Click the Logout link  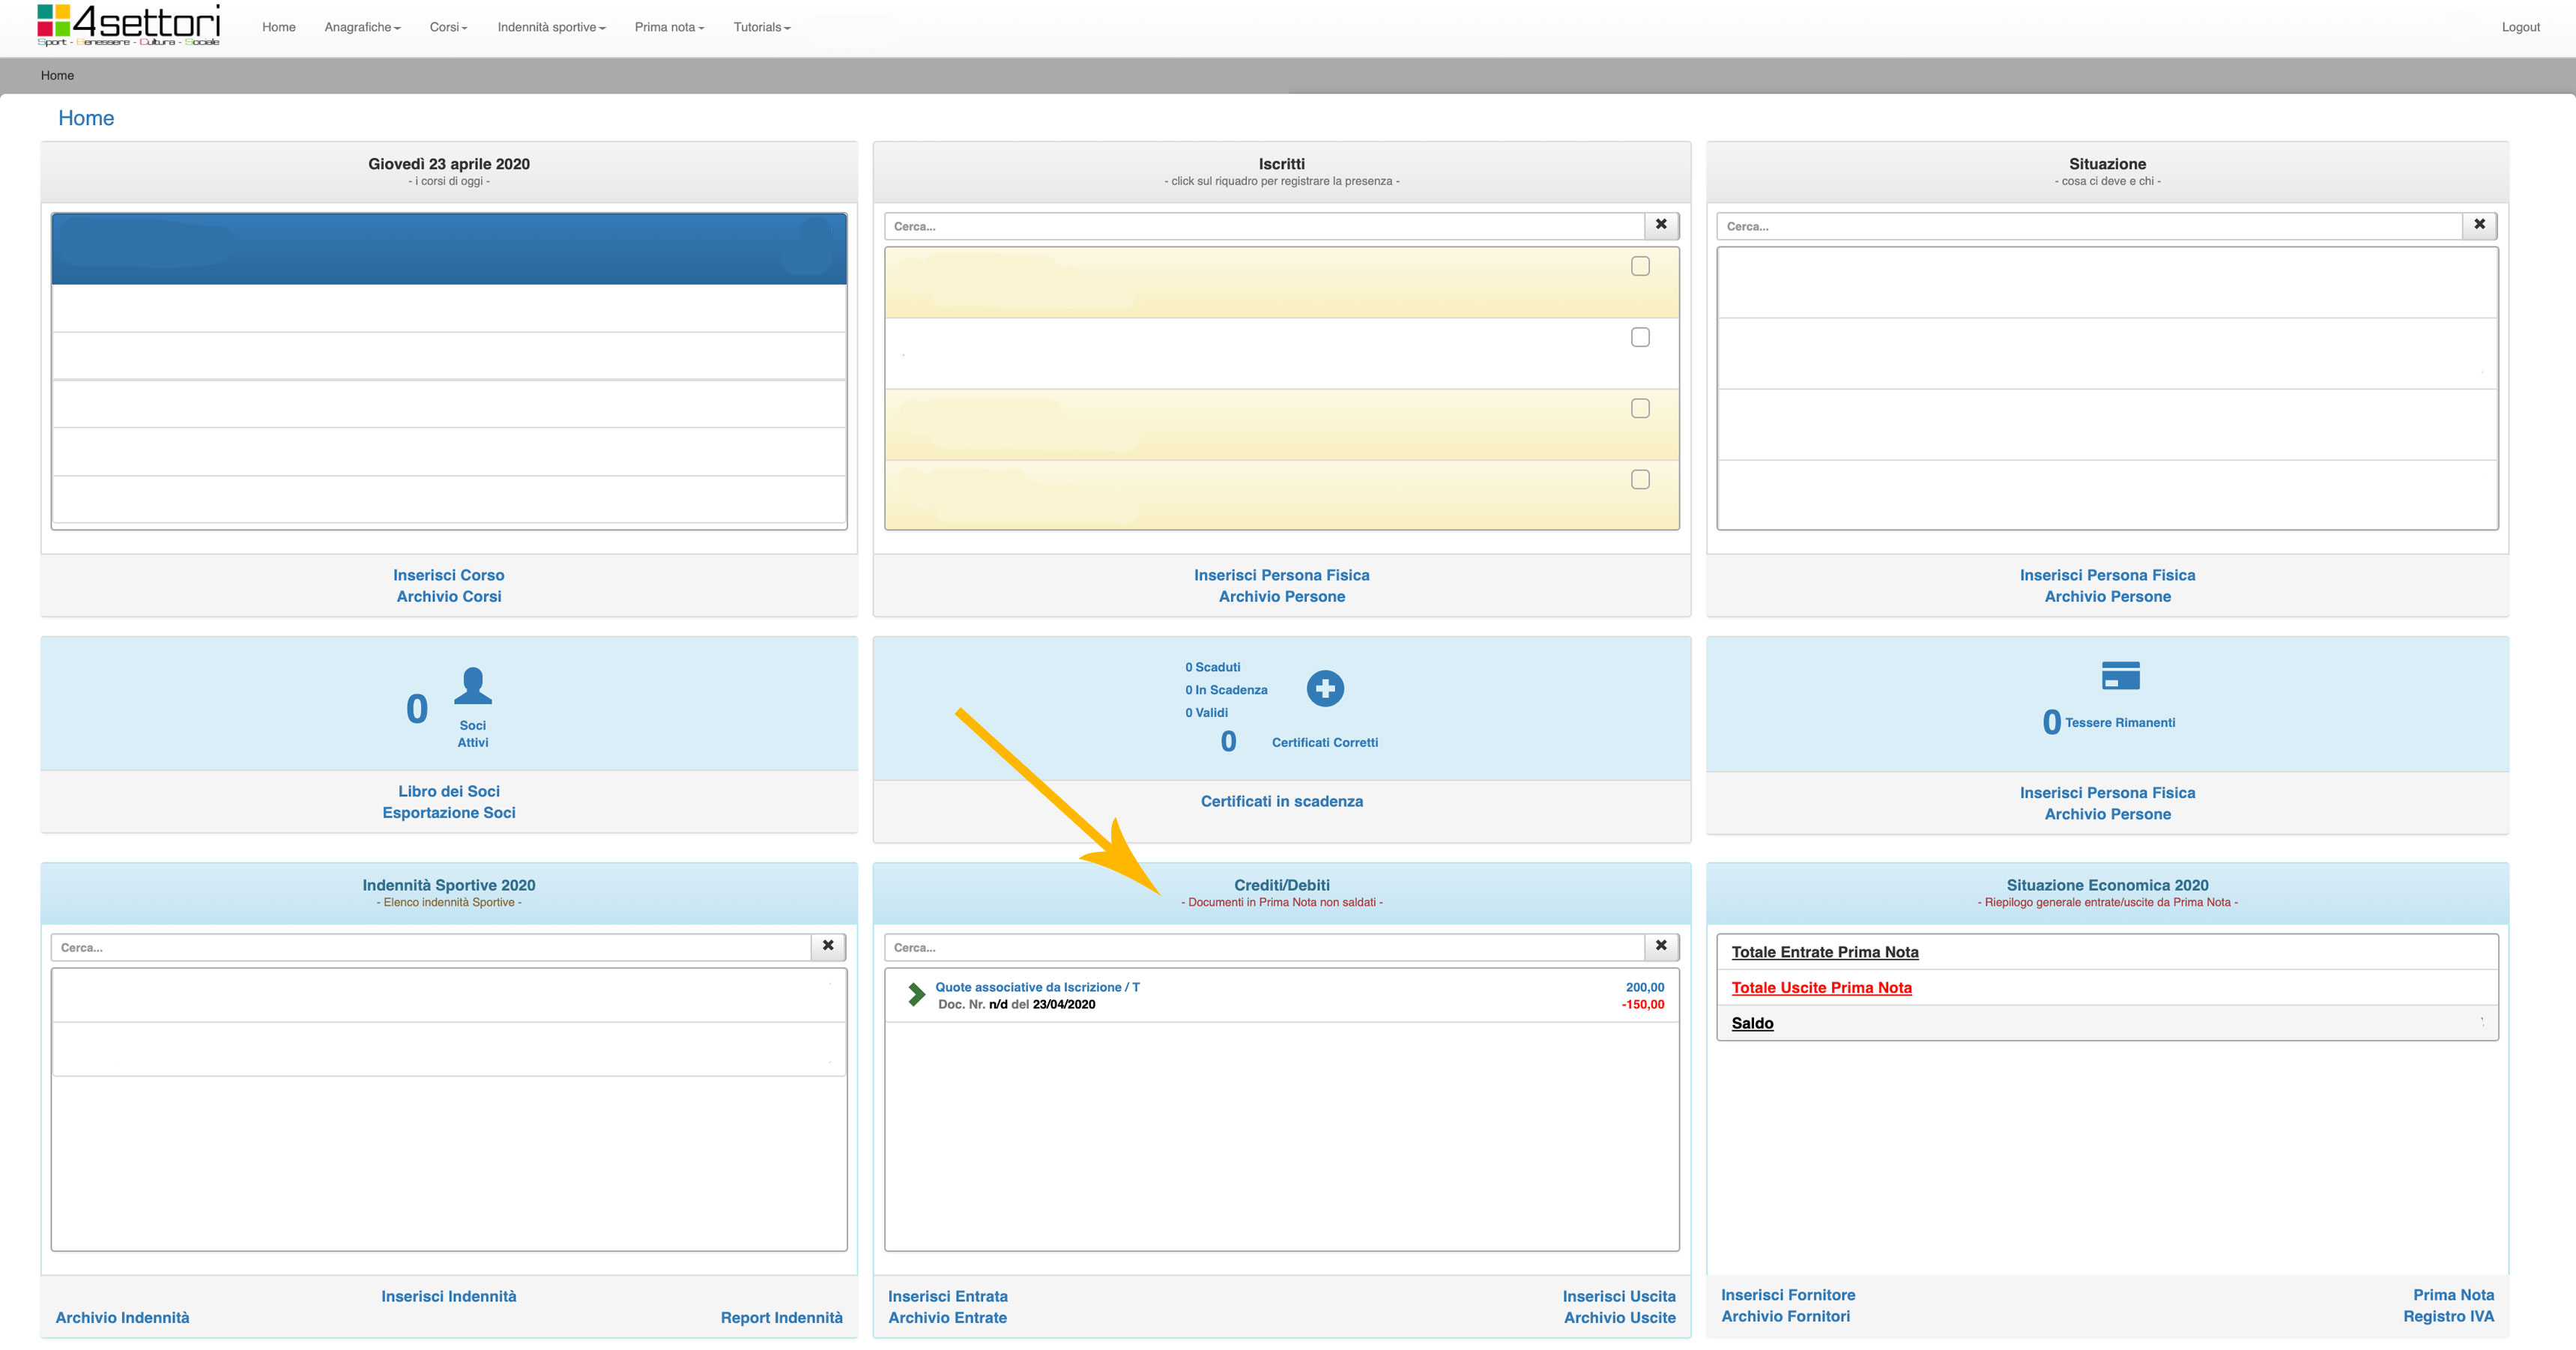point(2520,27)
